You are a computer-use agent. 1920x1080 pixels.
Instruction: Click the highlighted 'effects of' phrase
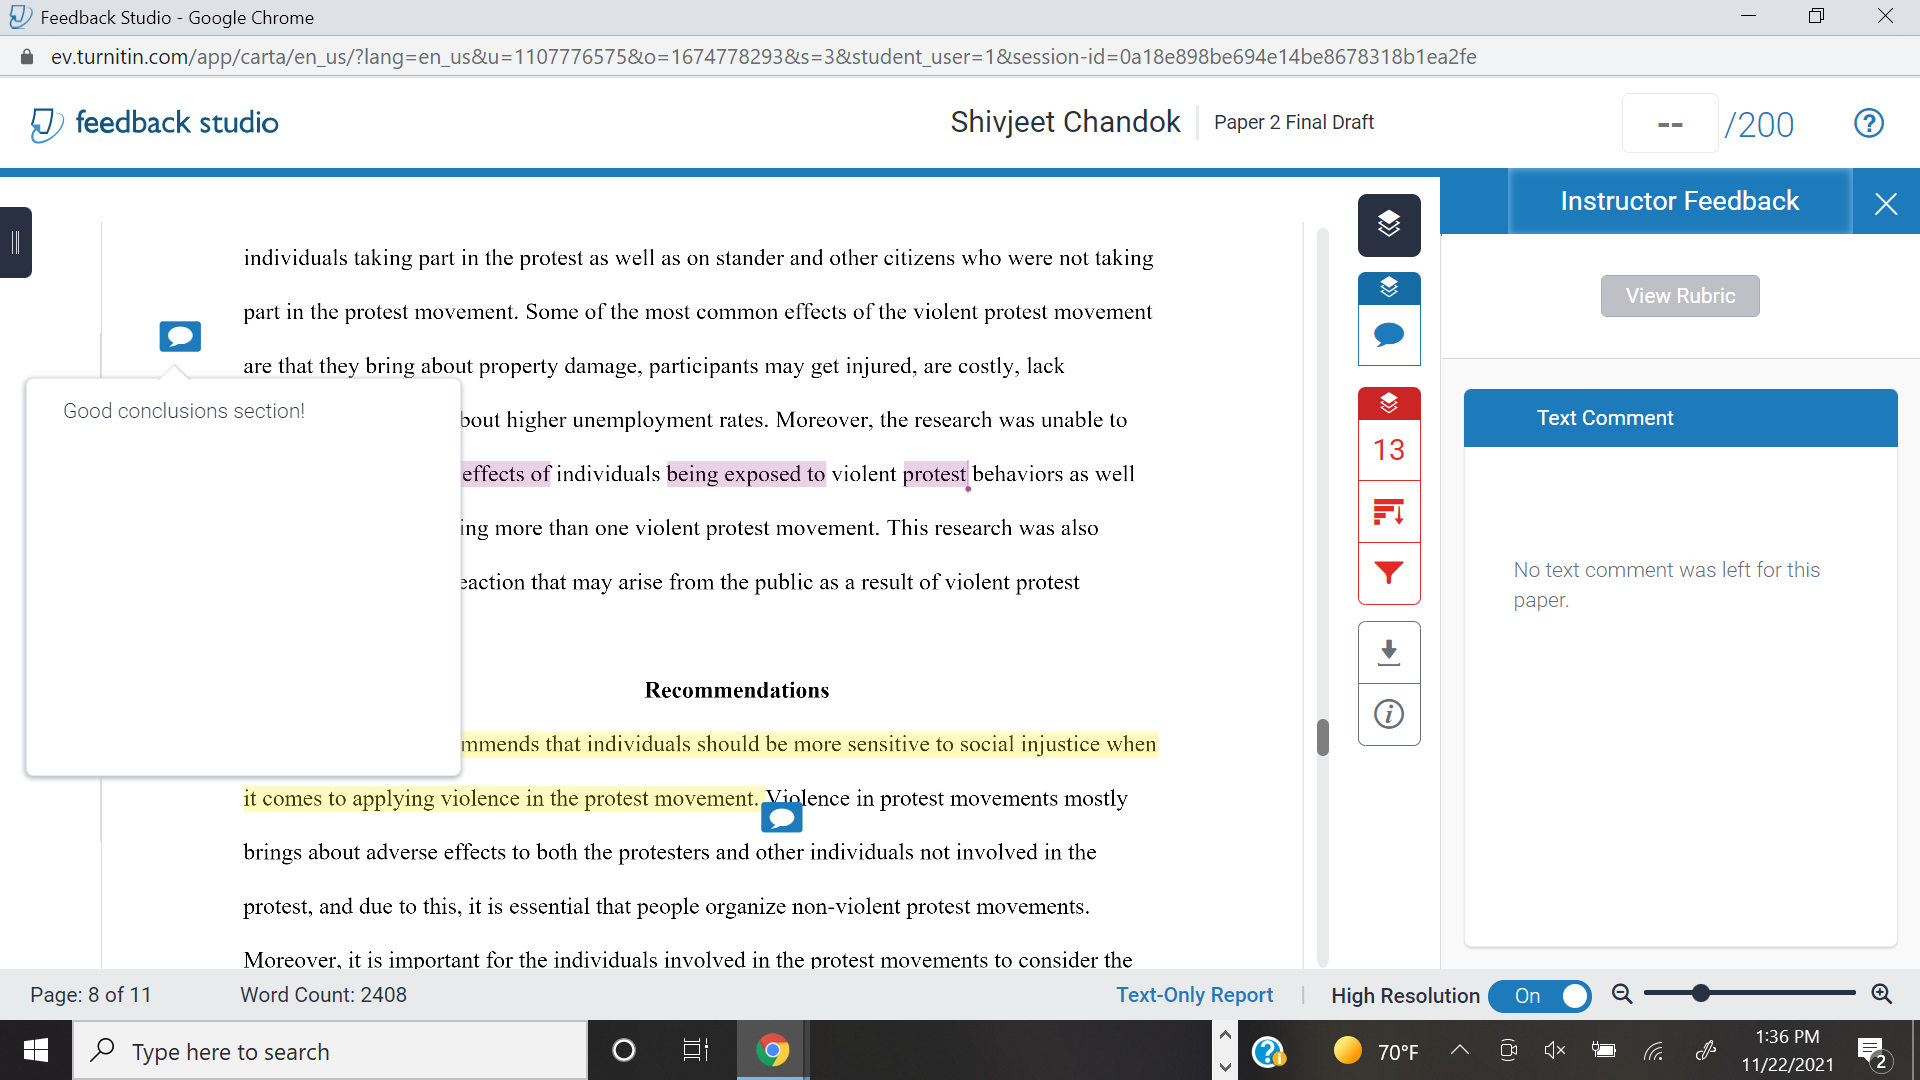(x=506, y=474)
